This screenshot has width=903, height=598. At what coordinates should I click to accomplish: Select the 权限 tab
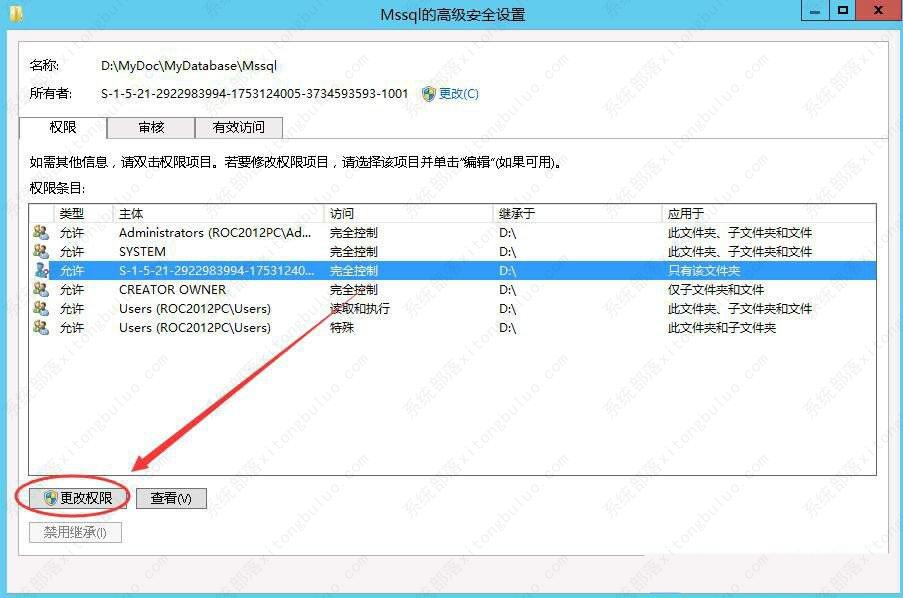[x=63, y=128]
